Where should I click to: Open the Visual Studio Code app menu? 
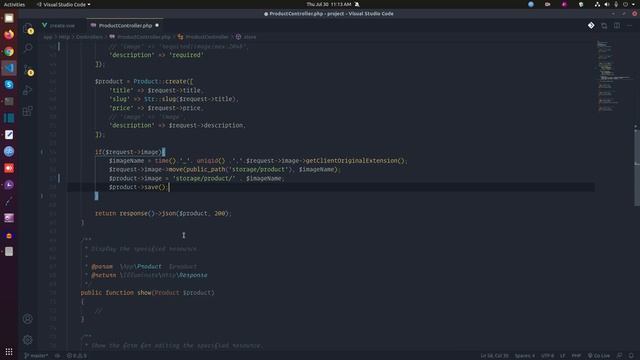coord(64,4)
